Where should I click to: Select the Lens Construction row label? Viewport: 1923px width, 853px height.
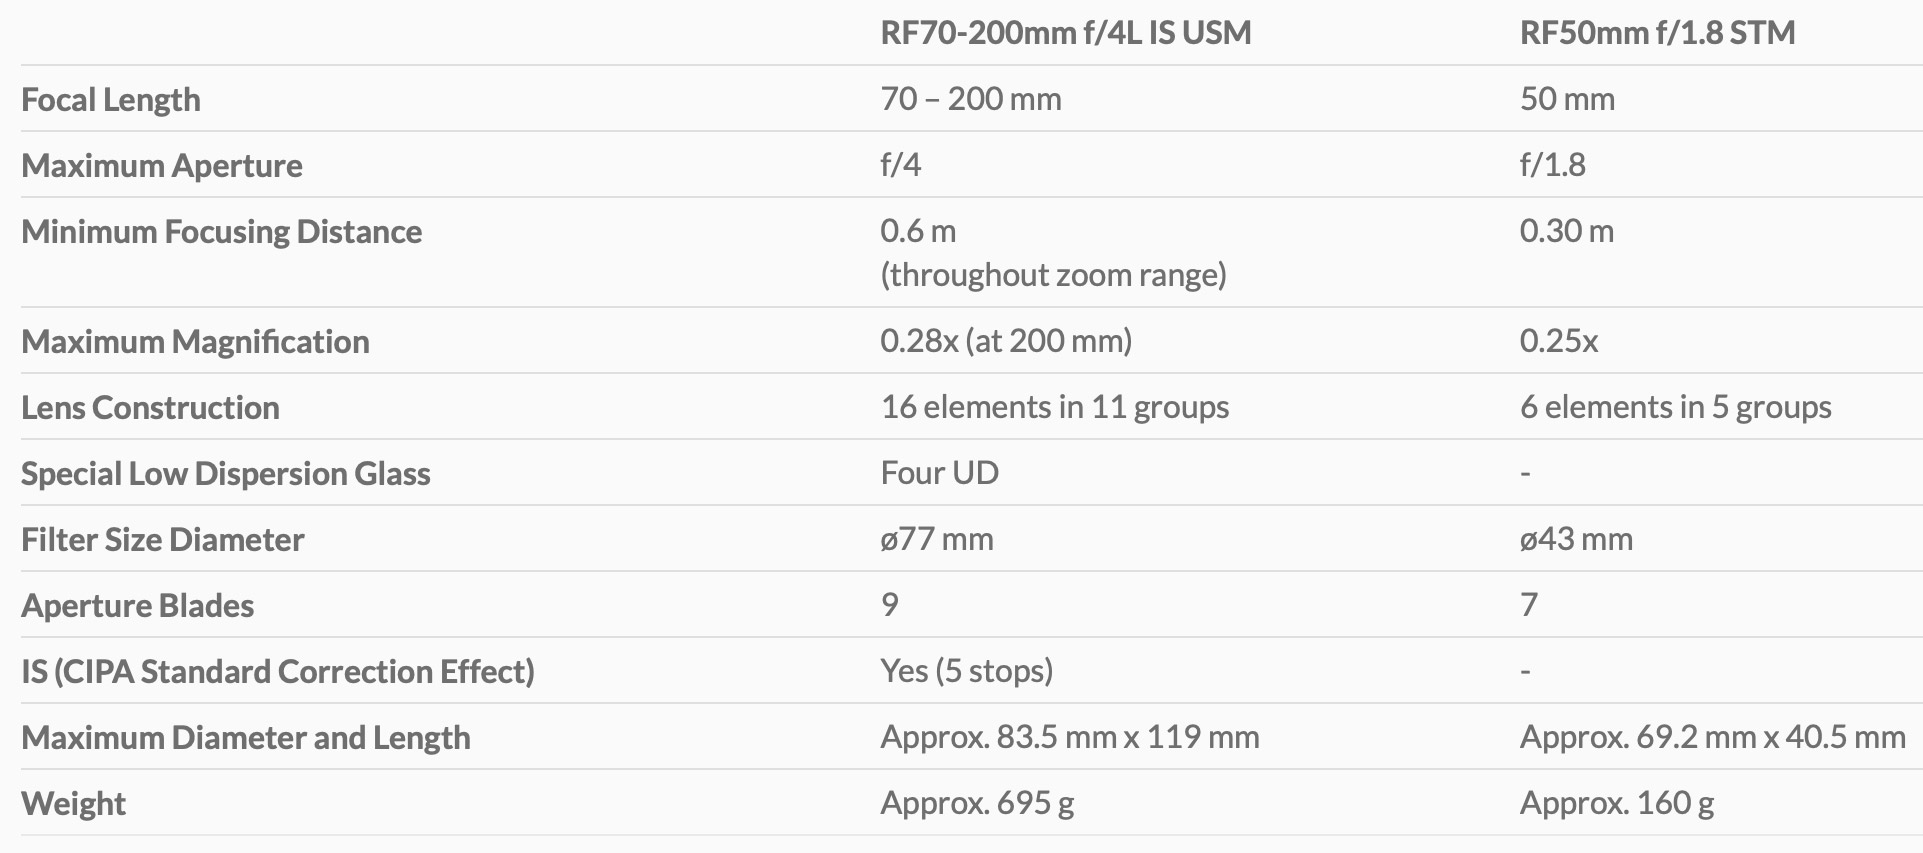[150, 408]
